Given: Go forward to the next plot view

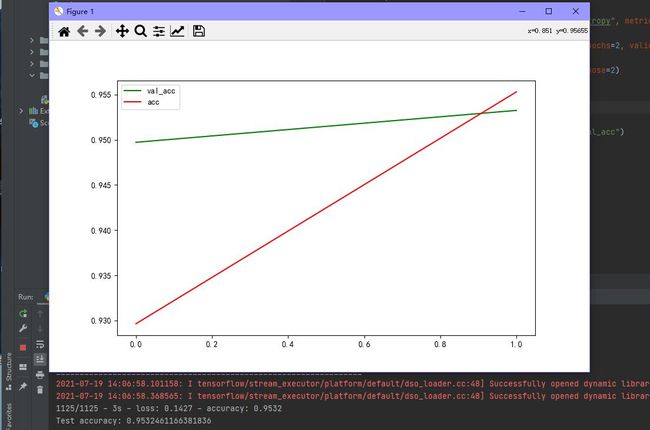Looking at the screenshot, I should [x=100, y=31].
